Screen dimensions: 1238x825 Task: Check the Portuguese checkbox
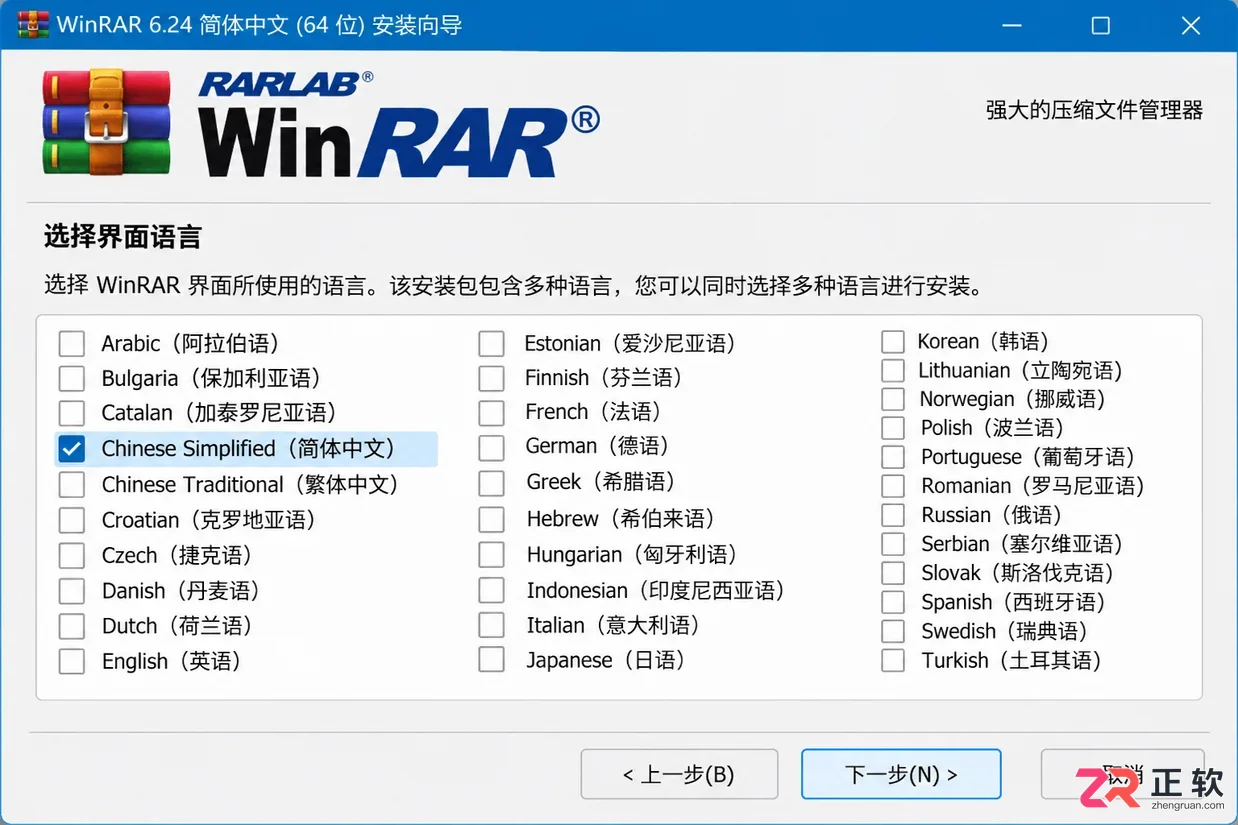coord(893,458)
